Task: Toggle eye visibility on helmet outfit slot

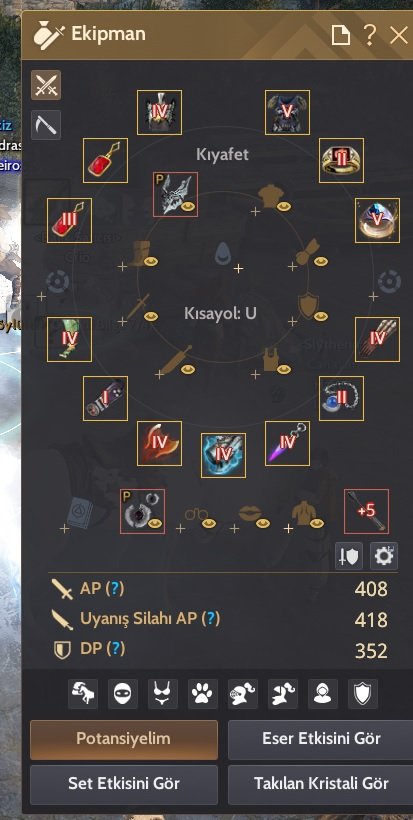Action: 189,208
